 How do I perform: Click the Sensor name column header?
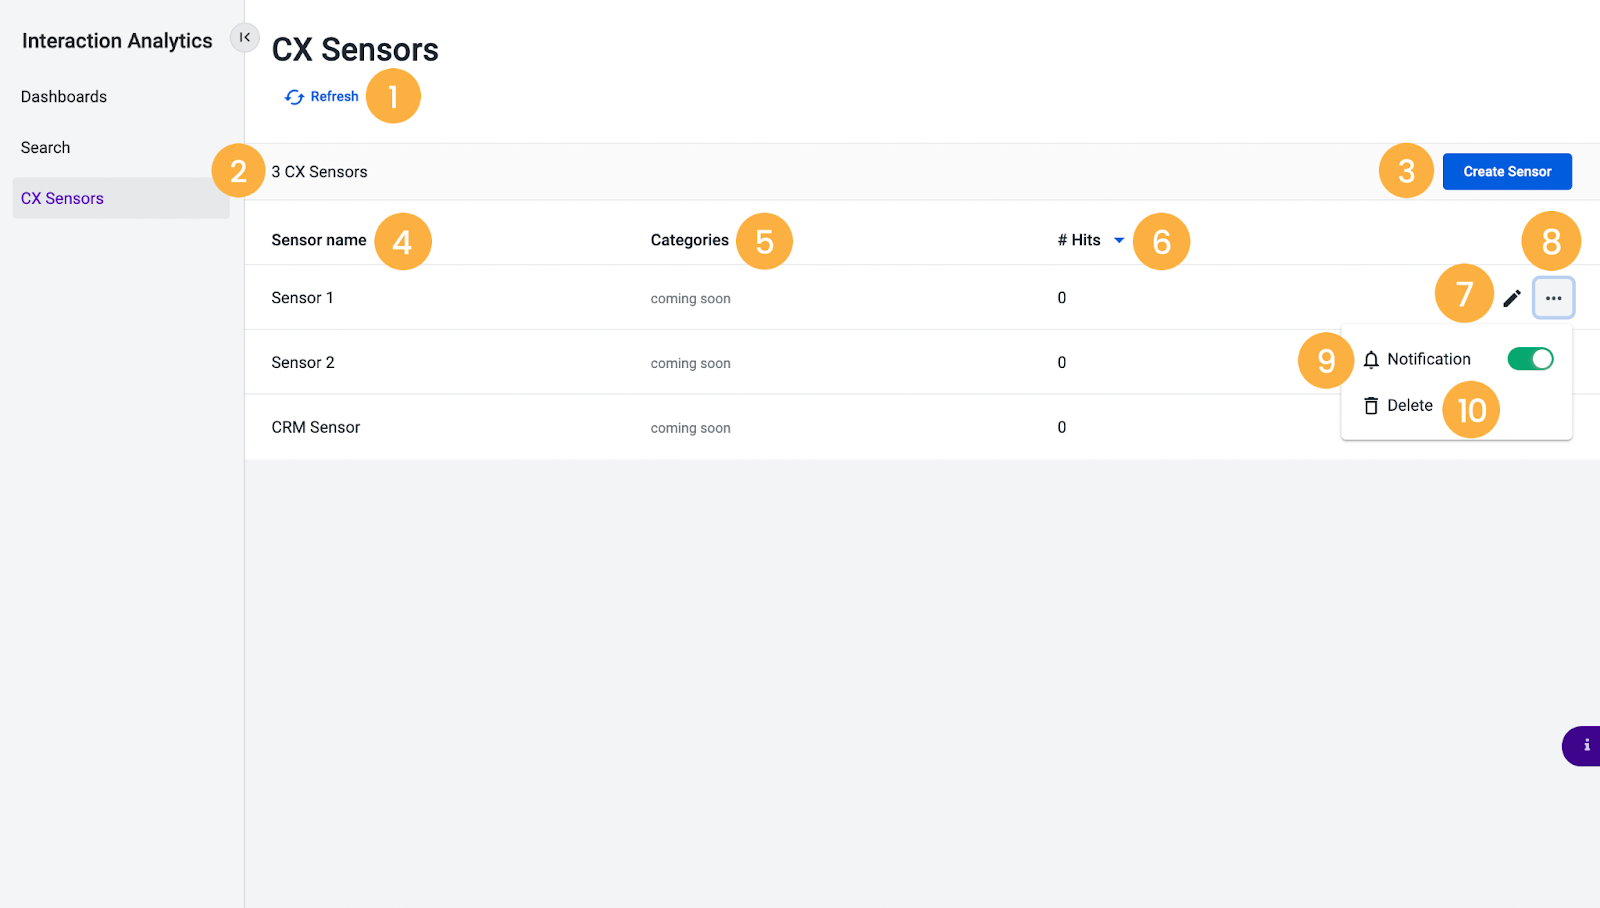point(319,241)
